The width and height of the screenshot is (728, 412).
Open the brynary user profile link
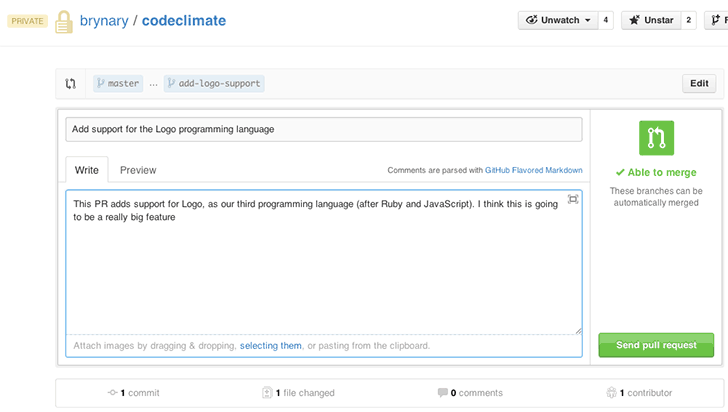point(104,20)
